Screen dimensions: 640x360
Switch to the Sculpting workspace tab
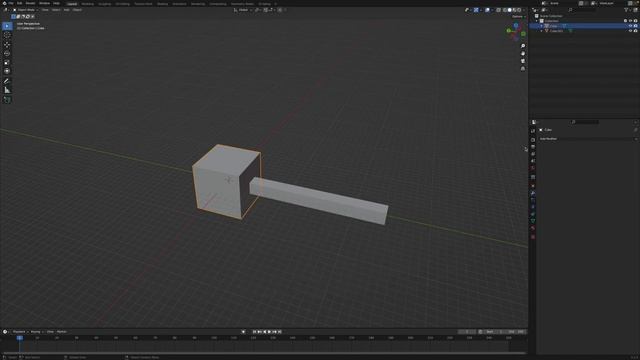pos(104,4)
